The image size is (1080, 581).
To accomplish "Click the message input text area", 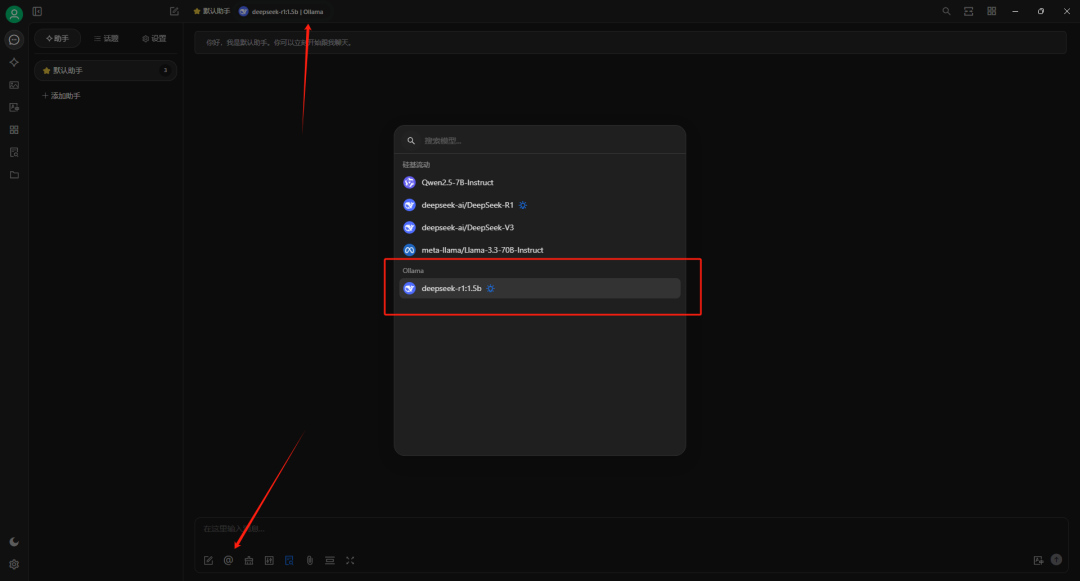I will point(630,534).
